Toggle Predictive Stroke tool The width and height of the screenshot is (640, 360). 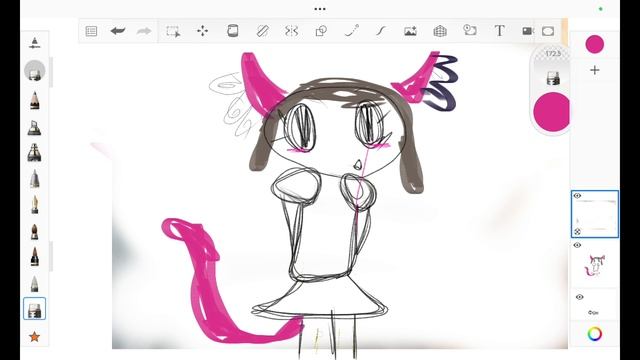pos(351,31)
